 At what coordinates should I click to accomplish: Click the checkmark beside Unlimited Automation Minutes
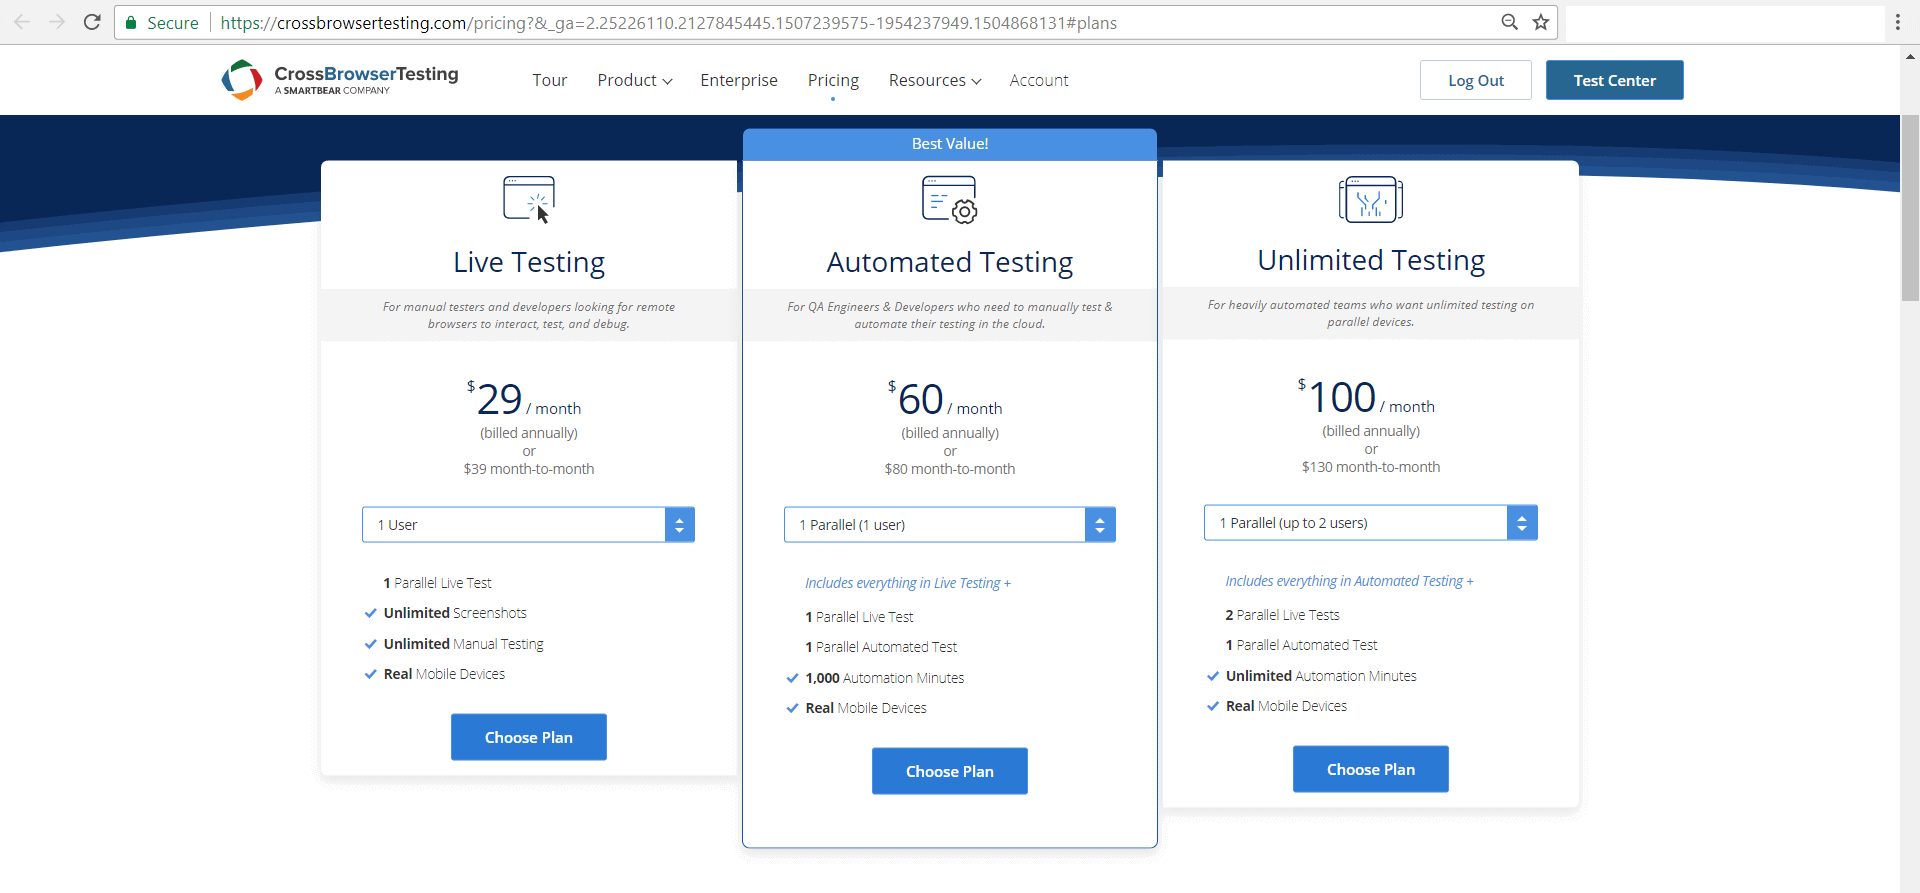point(1213,676)
